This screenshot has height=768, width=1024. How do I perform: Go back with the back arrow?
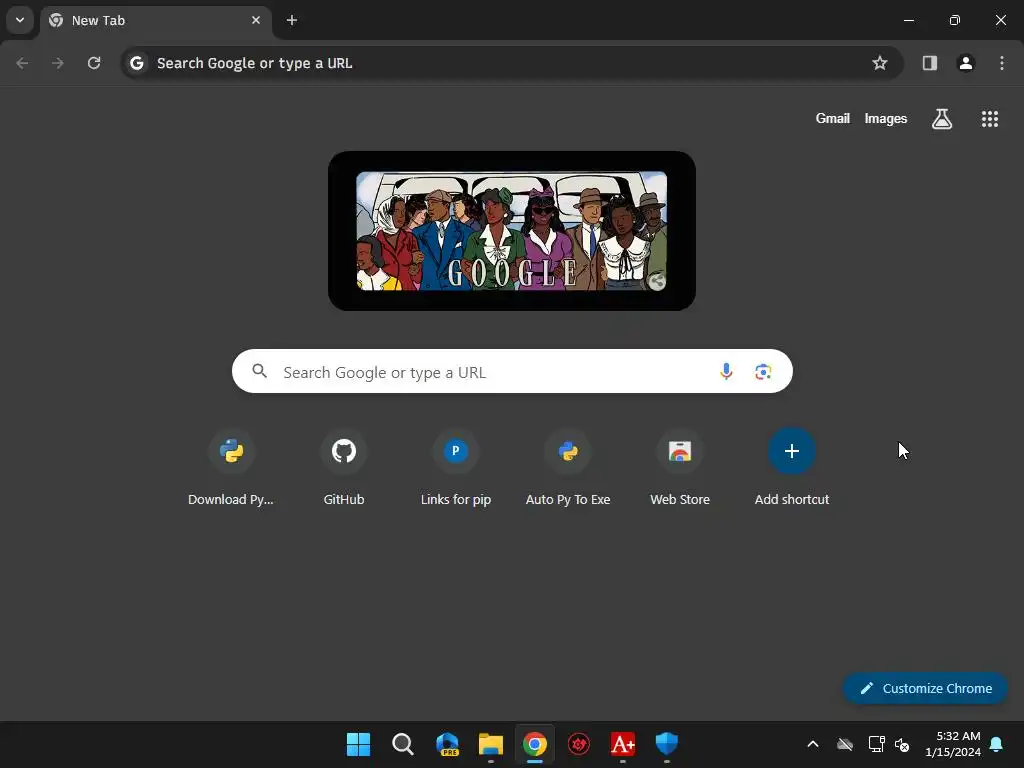coord(22,63)
